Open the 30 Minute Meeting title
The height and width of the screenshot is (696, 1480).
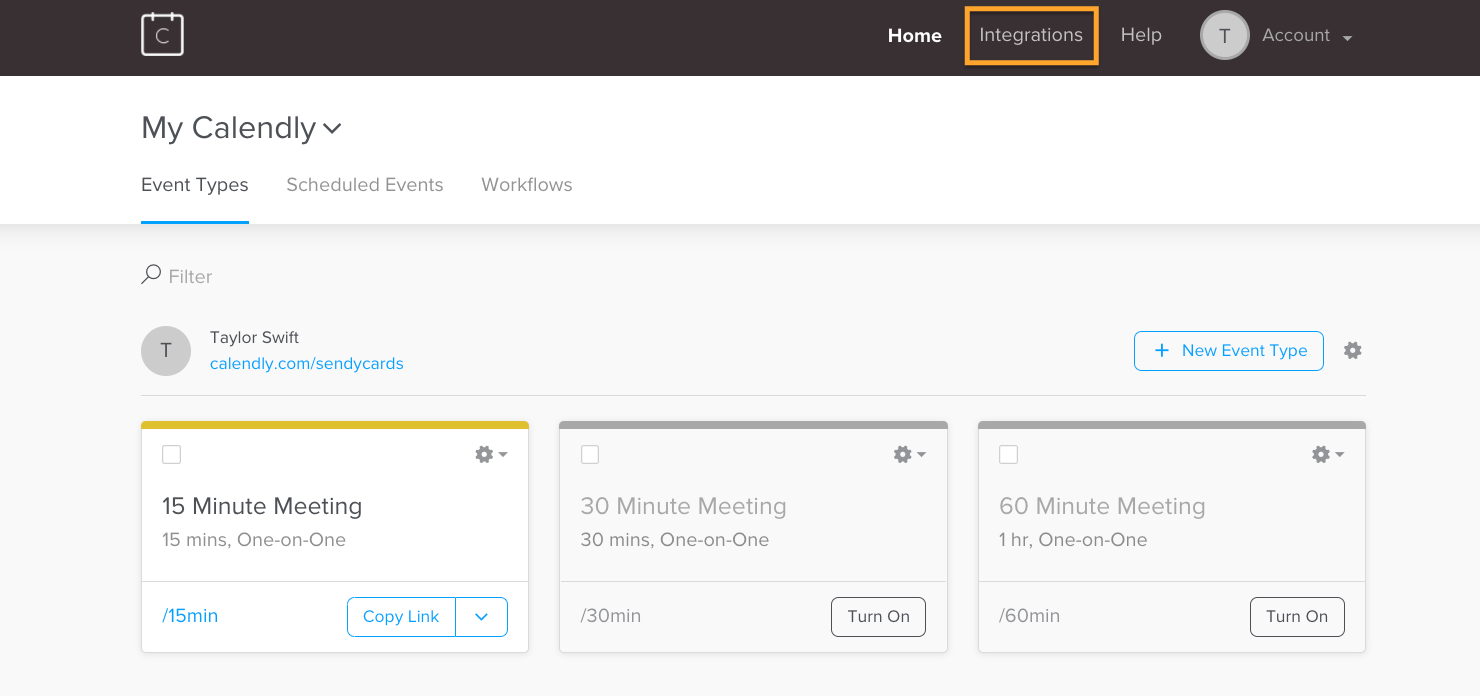(684, 506)
